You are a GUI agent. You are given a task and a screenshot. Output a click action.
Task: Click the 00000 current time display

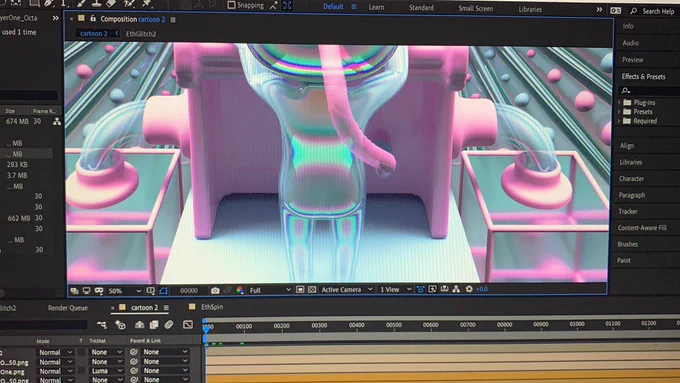pyautogui.click(x=189, y=291)
